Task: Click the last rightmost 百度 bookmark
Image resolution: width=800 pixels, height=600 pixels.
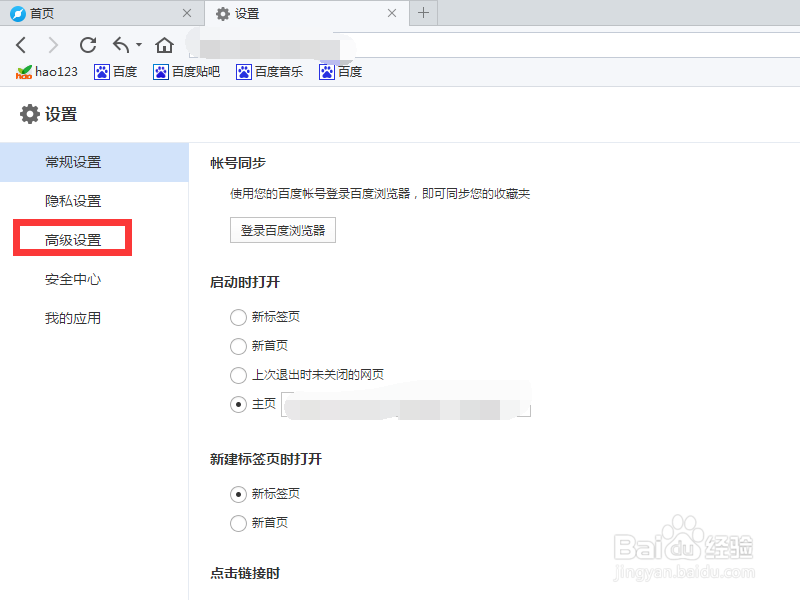Action: tap(340, 71)
